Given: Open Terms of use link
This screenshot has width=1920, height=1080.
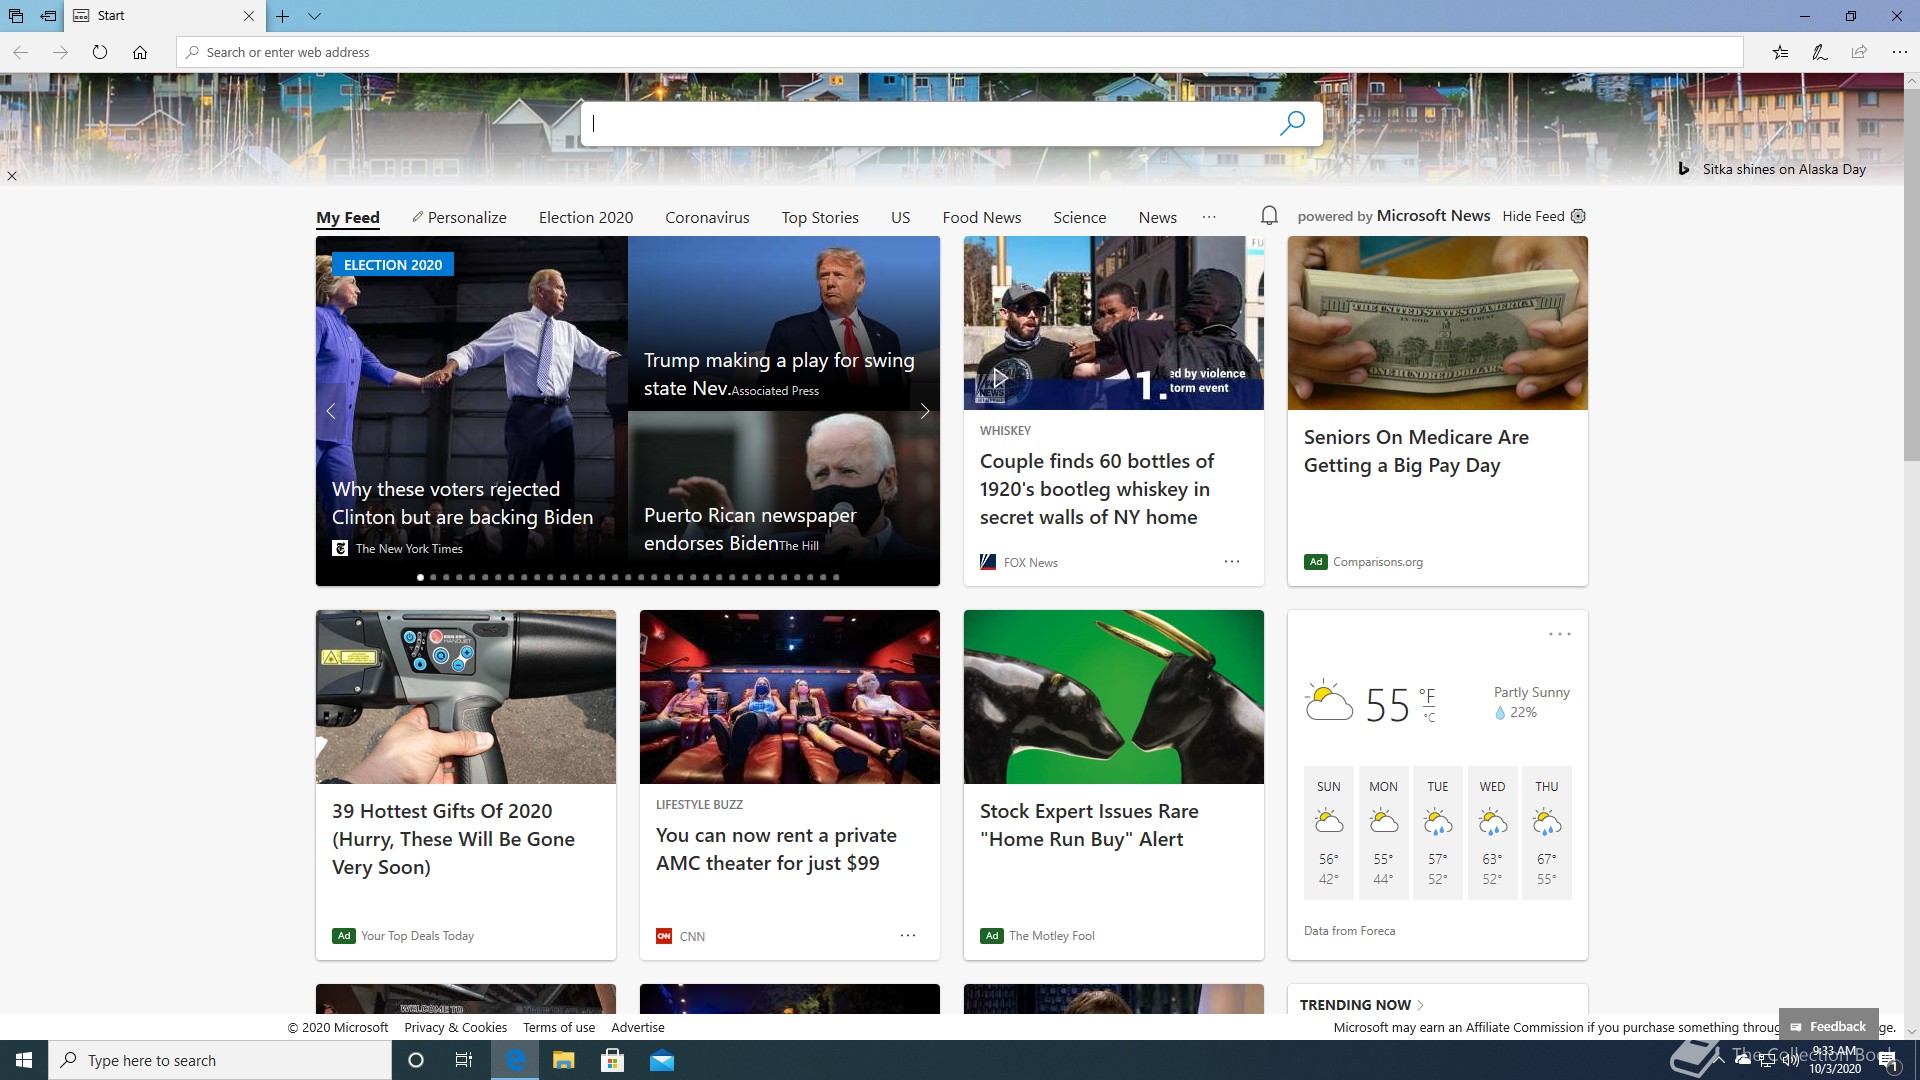Looking at the screenshot, I should click(559, 1027).
